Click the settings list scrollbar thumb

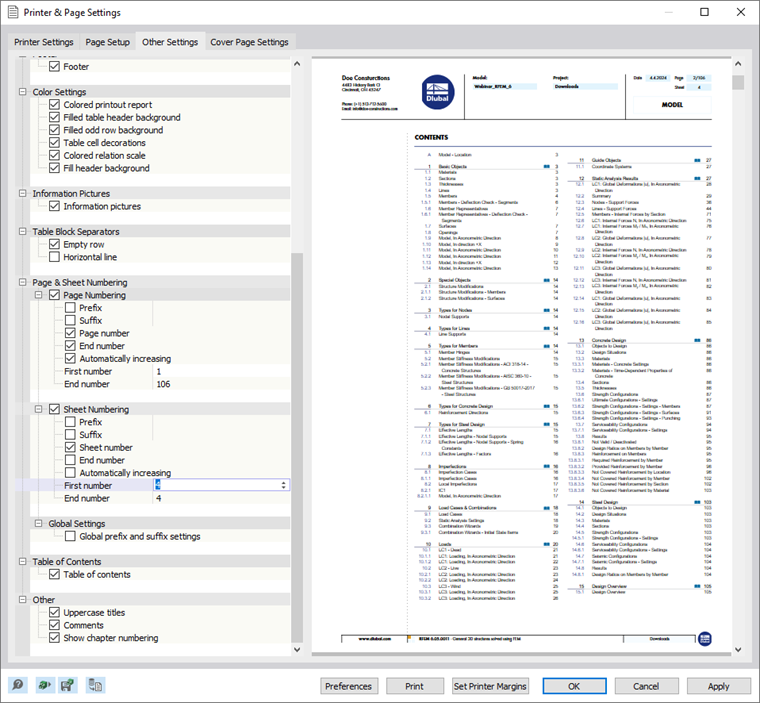pos(297,447)
